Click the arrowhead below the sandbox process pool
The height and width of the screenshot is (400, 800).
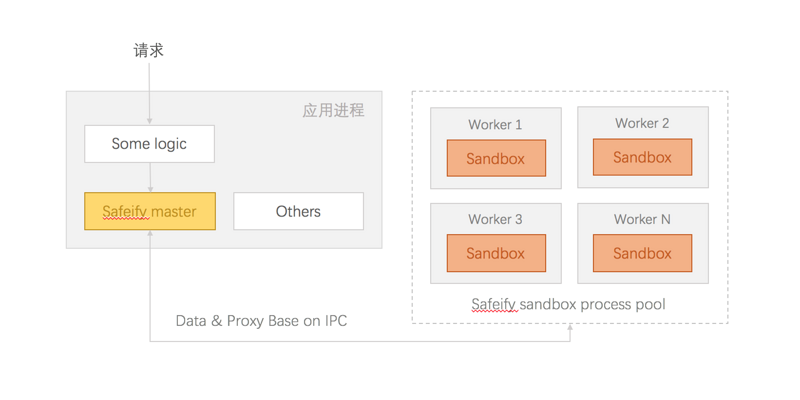570,328
